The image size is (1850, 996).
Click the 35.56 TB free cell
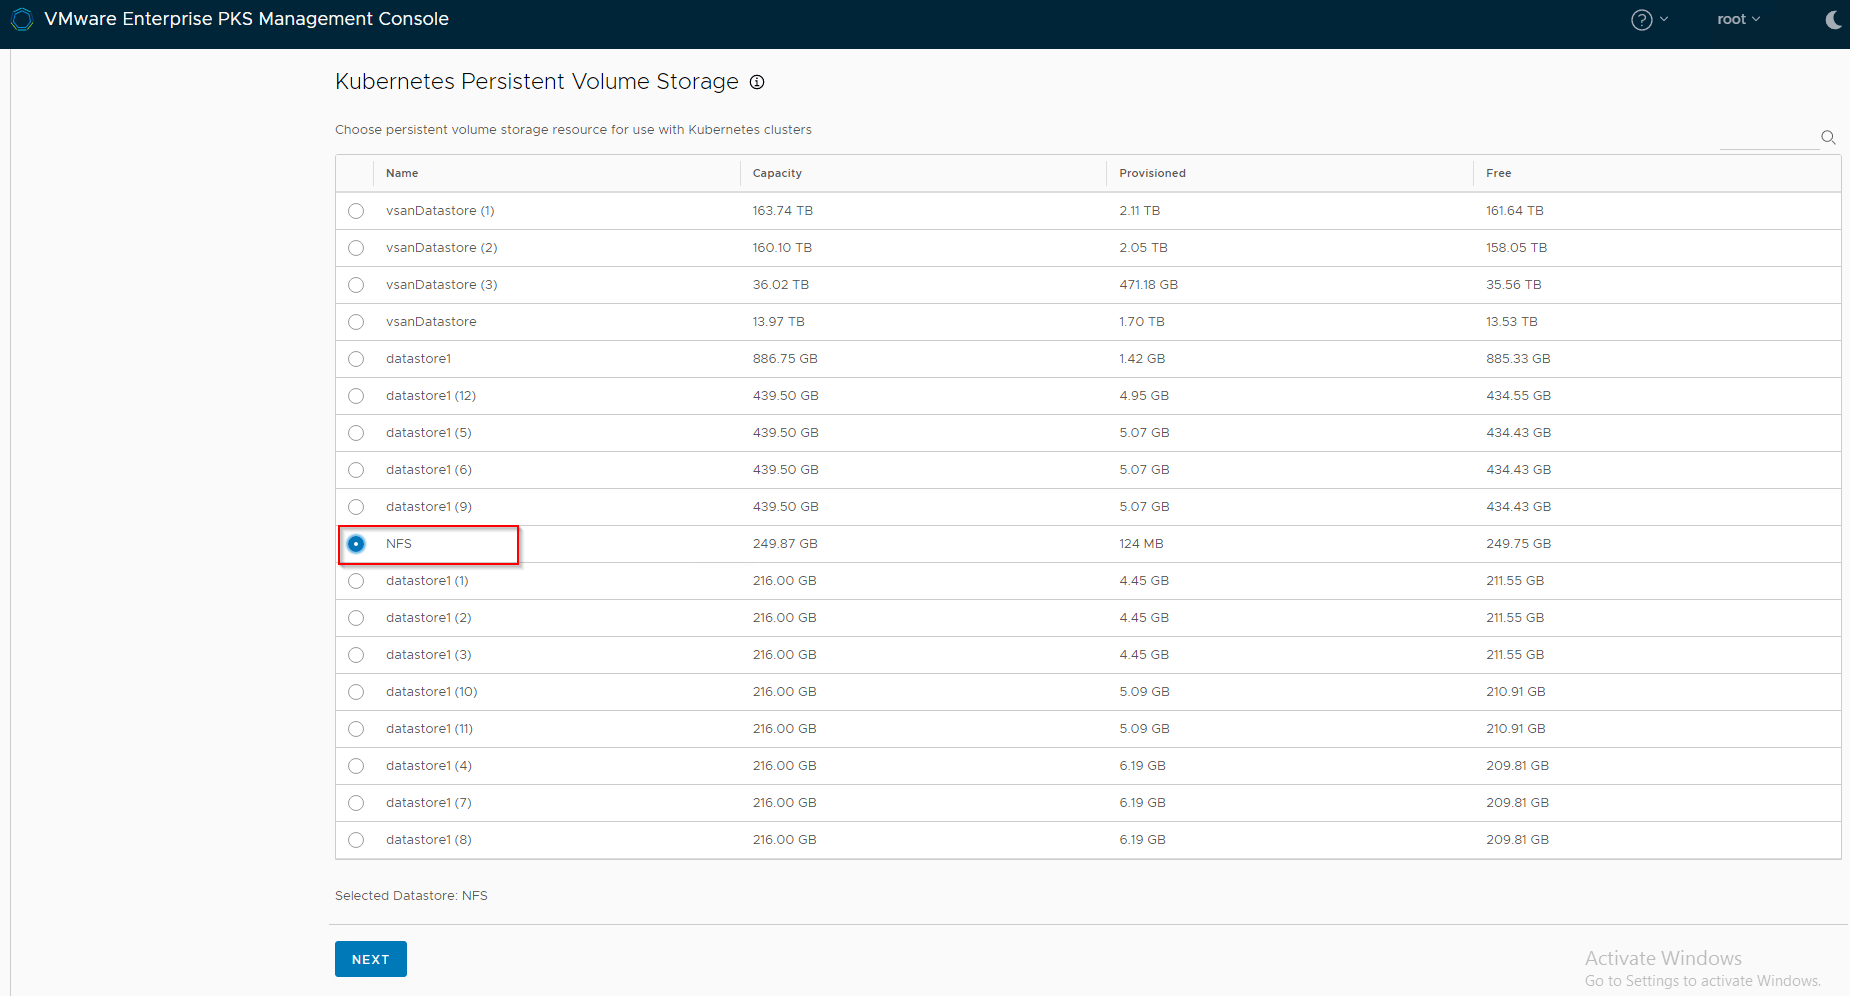1514,285
